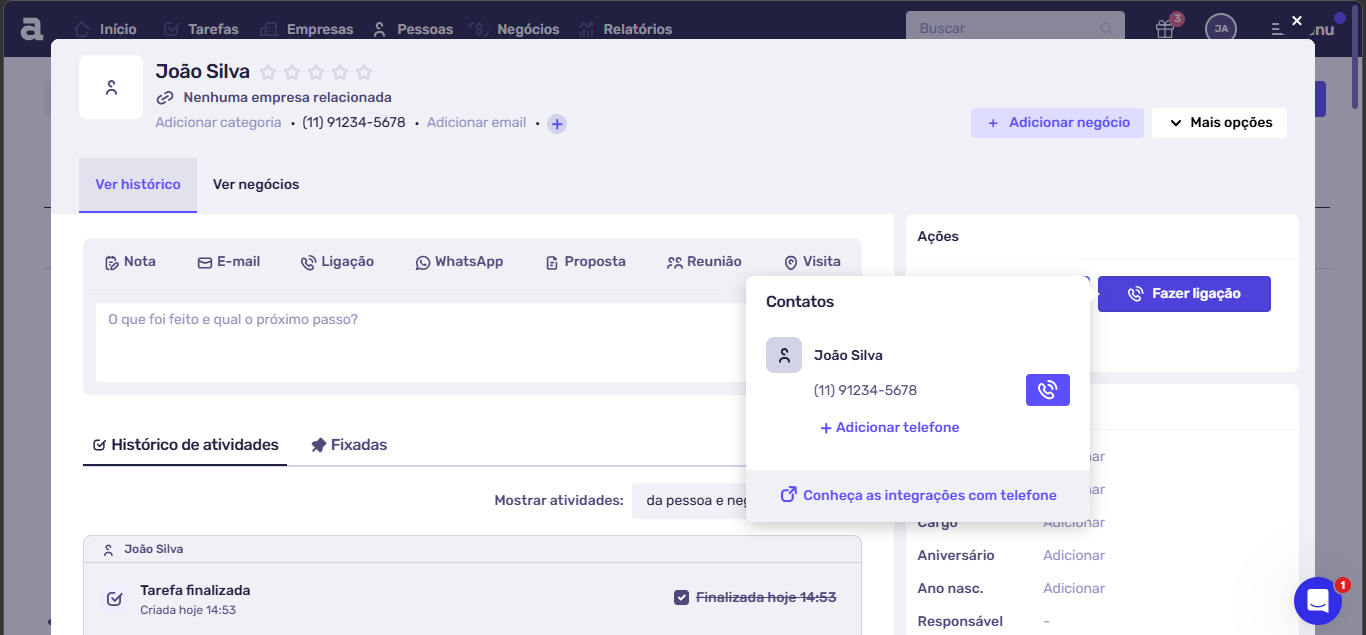Toggle the Finalizada hoje 14:53 checkbox

(682, 597)
